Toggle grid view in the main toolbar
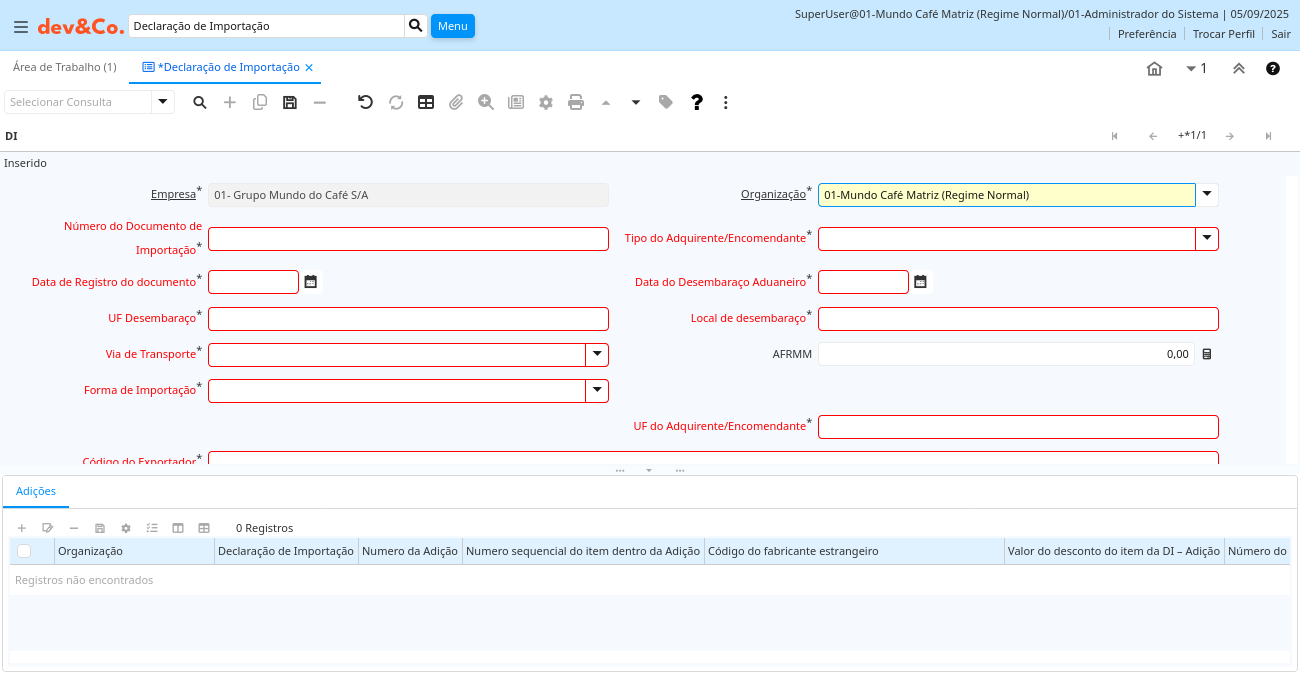Screen dimensions: 1300x674 tap(426, 102)
